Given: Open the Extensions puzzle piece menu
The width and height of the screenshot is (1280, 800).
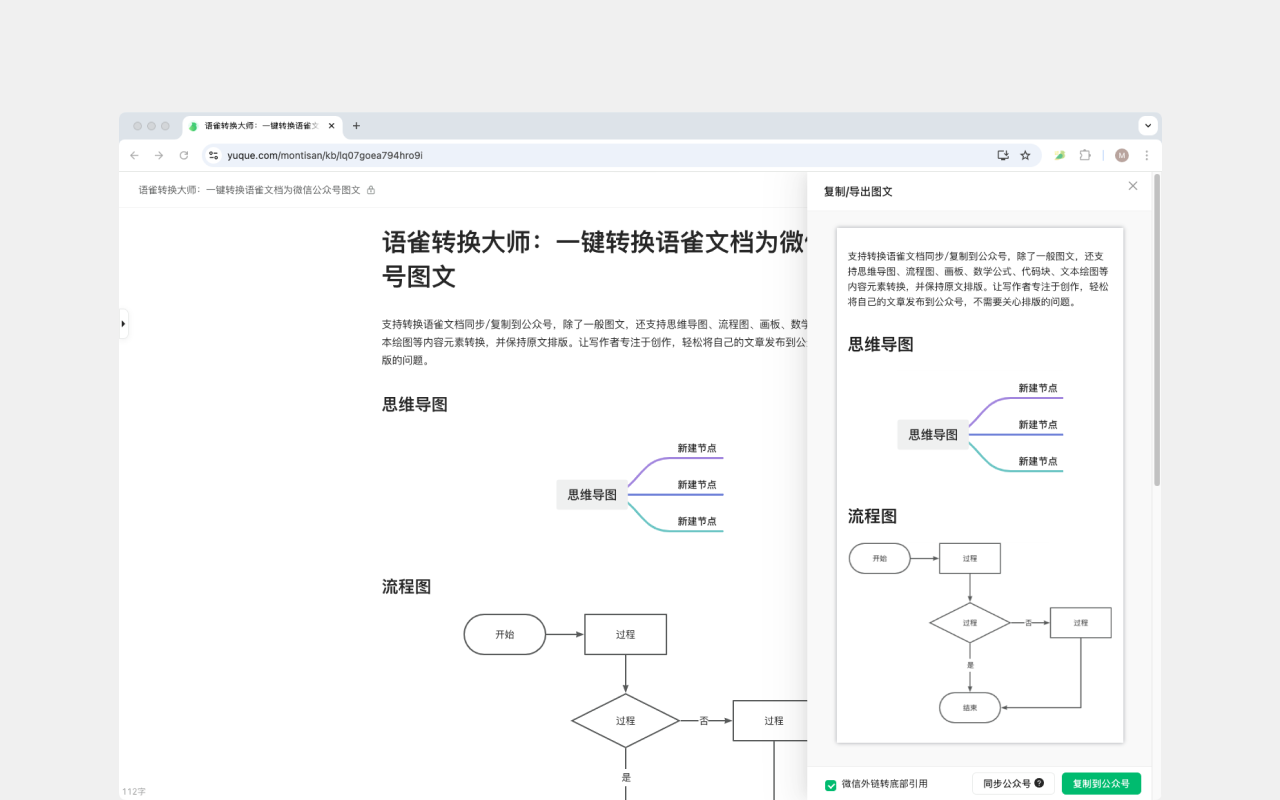Looking at the screenshot, I should (1085, 155).
